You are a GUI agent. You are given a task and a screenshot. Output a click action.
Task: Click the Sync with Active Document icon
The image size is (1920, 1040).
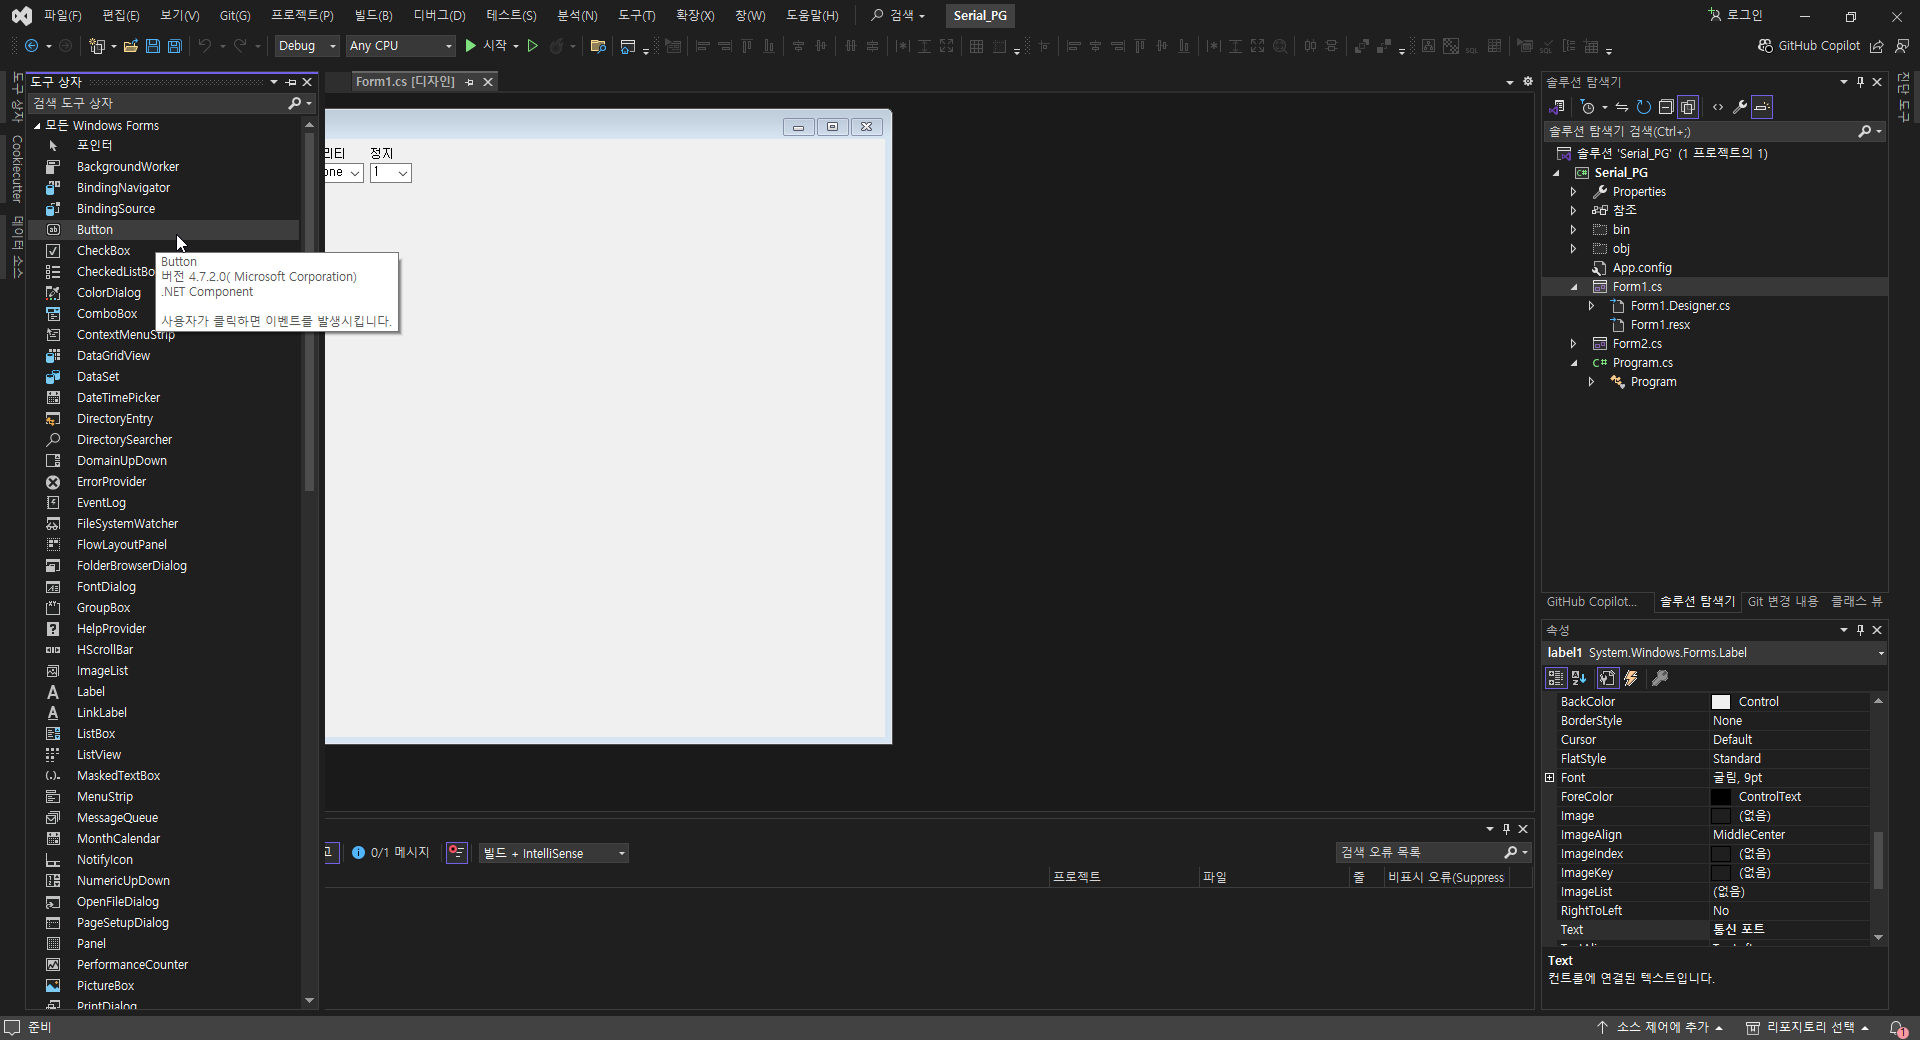(1621, 107)
